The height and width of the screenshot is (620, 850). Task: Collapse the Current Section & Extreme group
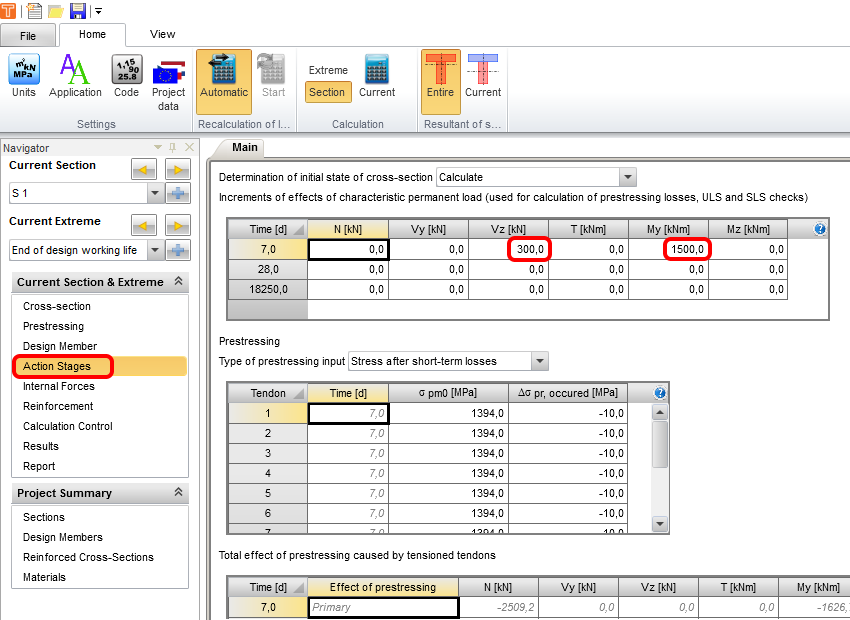coord(178,282)
